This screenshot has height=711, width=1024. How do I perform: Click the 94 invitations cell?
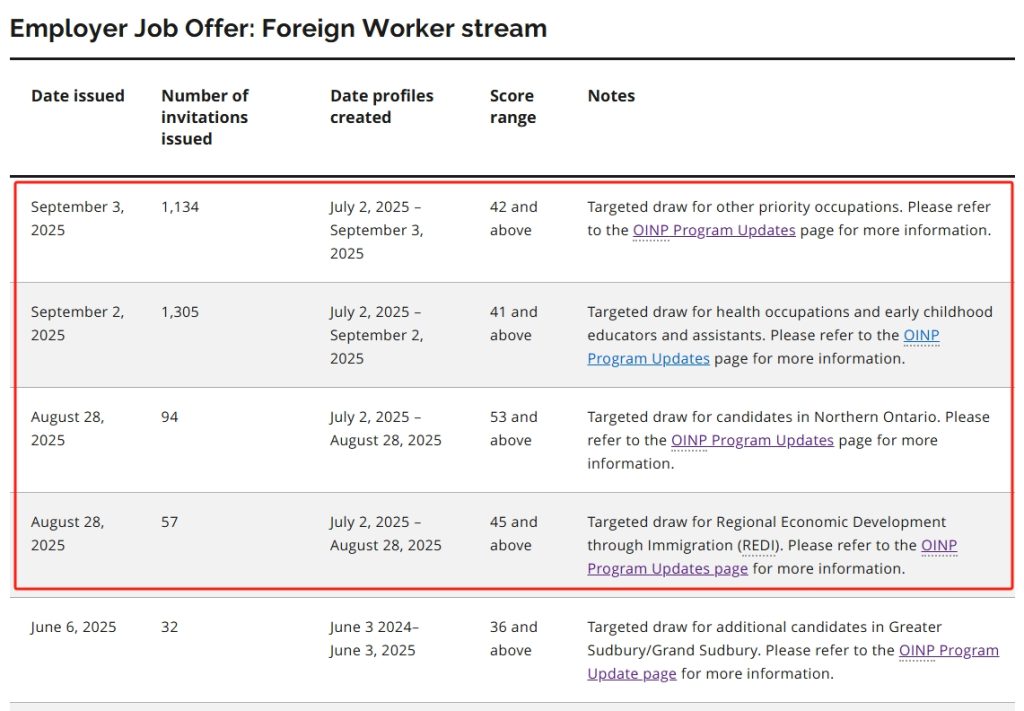tap(170, 417)
